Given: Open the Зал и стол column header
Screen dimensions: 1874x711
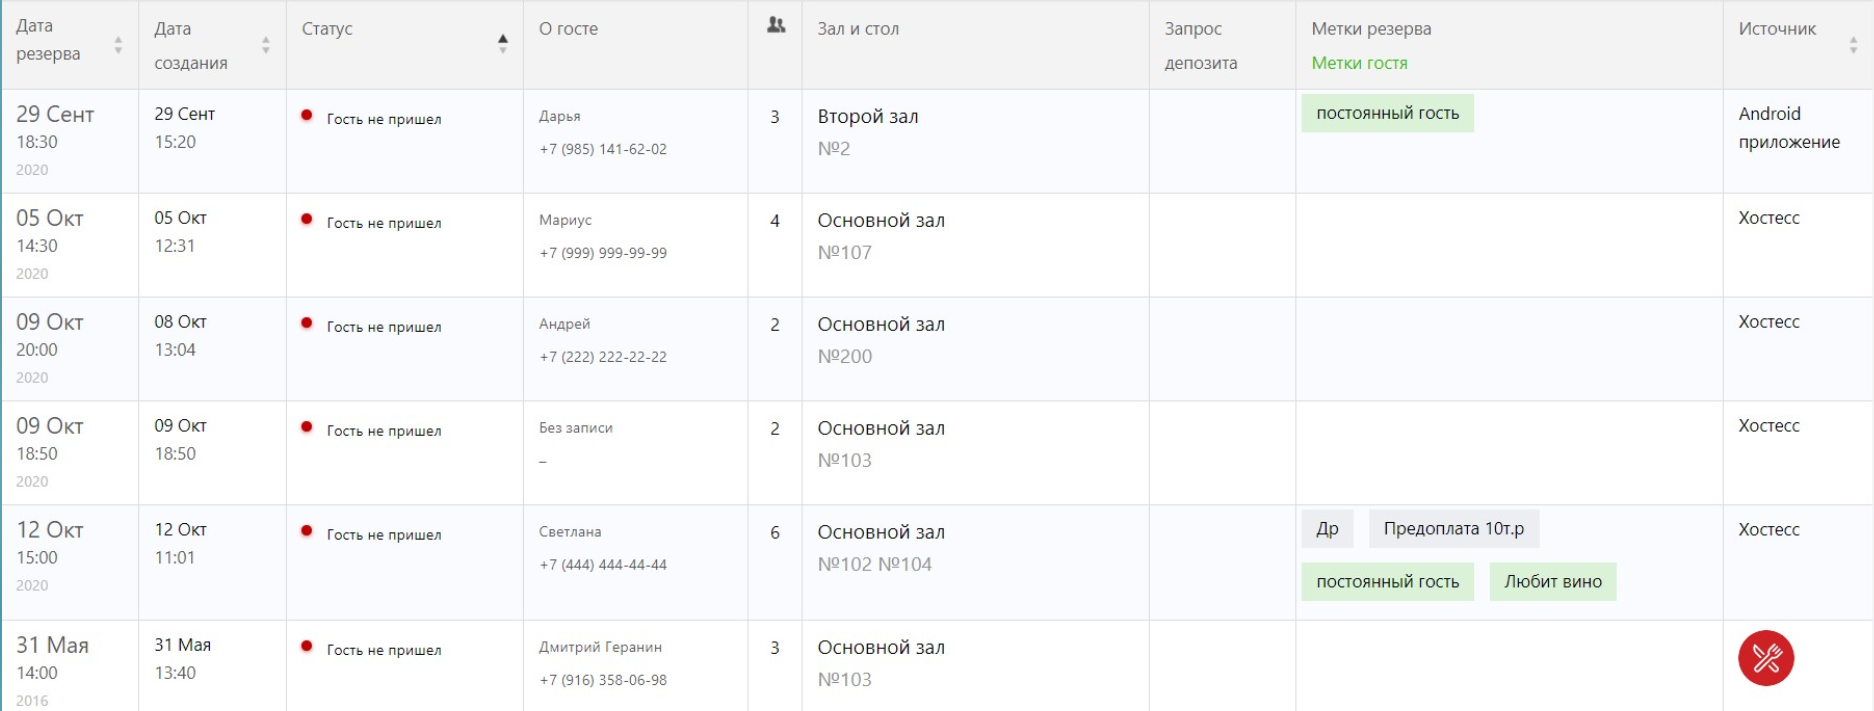Looking at the screenshot, I should 858,29.
